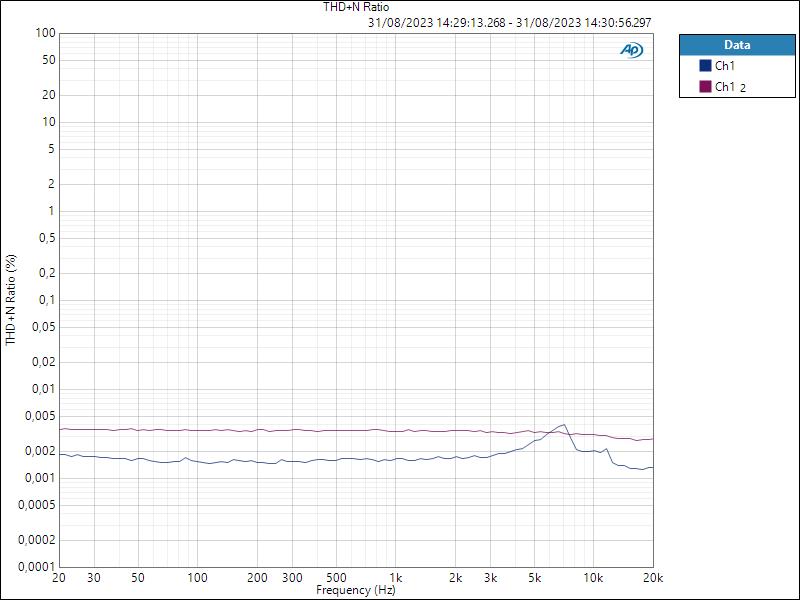
Task: Click the THD+N Ratio chart title
Action: pyautogui.click(x=355, y=6)
